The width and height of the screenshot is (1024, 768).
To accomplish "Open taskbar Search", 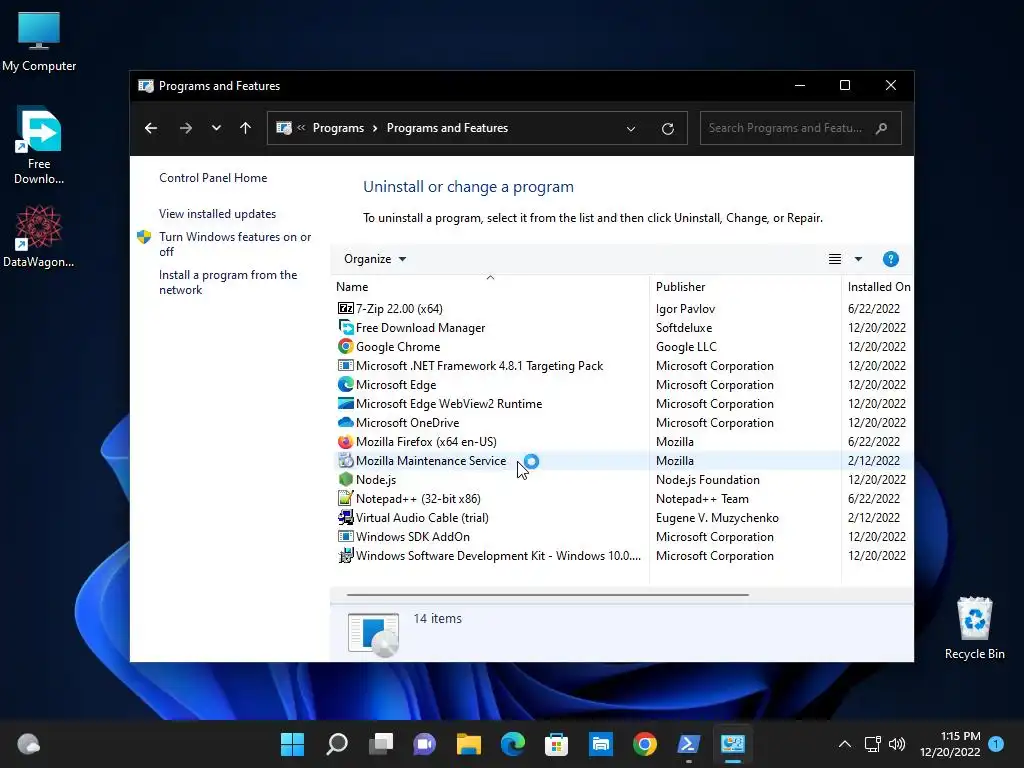I will click(337, 744).
